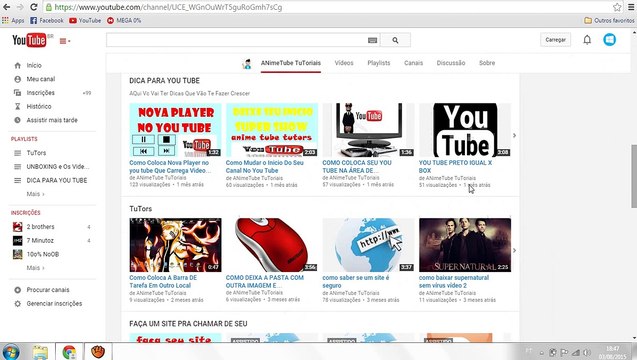This screenshot has width=637, height=360.
Task: Open the guide menu dropdown beside logo
Action: (x=65, y=41)
